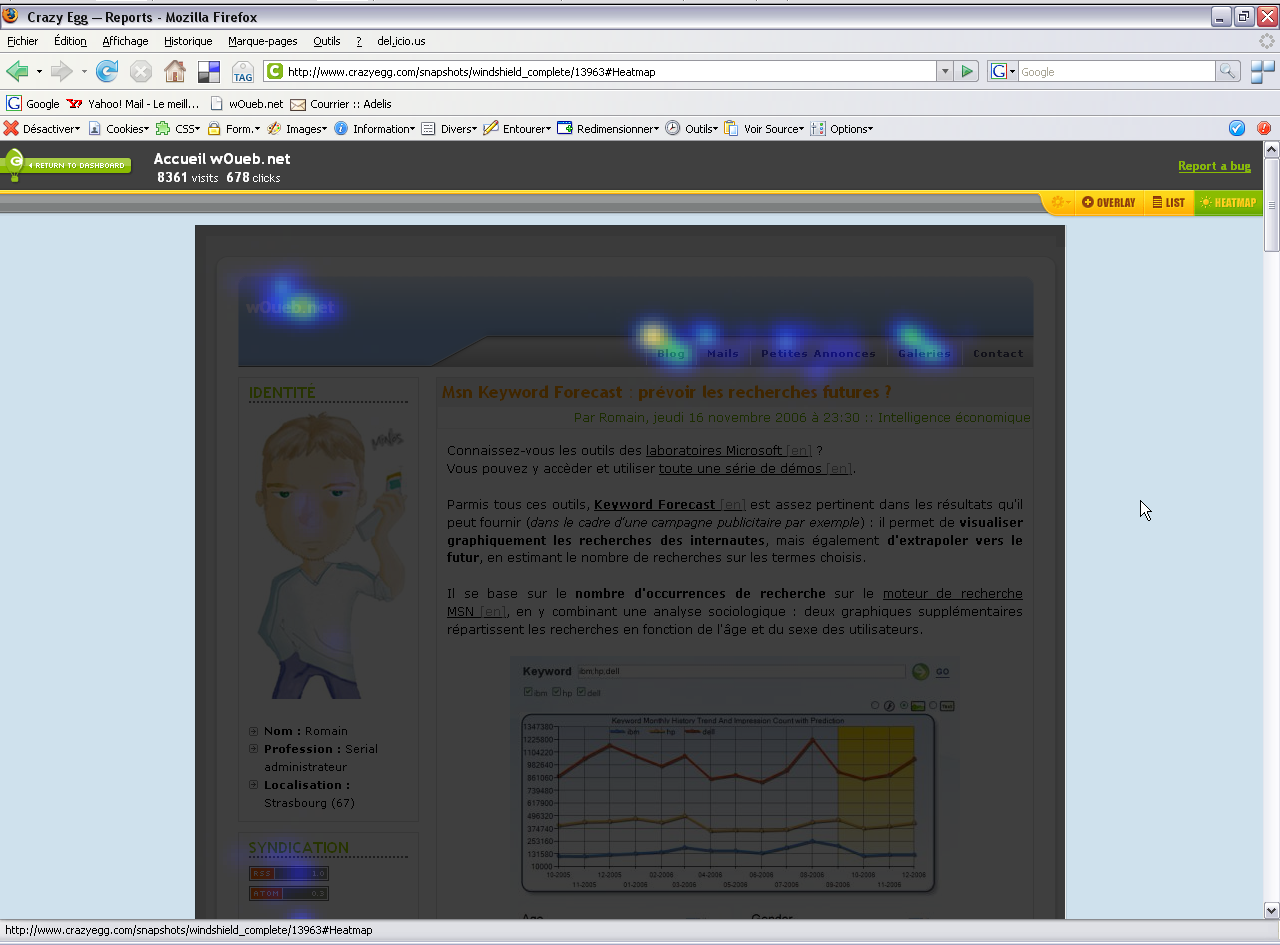Open the Galeries link in the site navigation
1280x945 pixels.
[x=924, y=353]
